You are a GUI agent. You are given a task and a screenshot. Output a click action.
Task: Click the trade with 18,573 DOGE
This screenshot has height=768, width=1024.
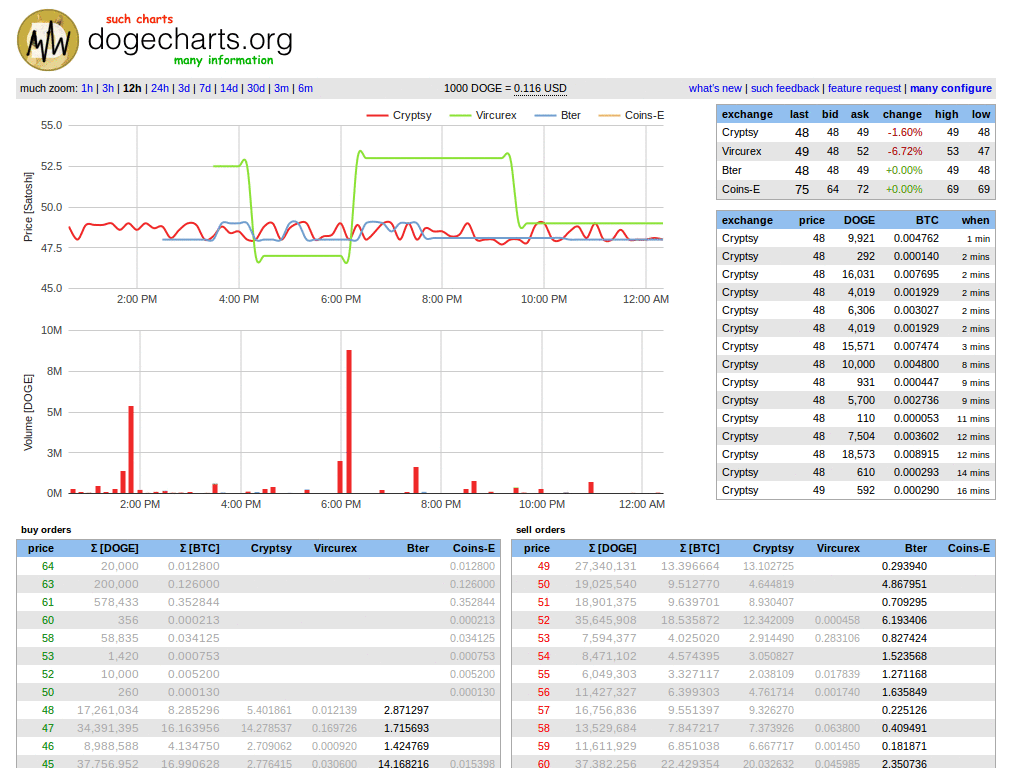pyautogui.click(x=856, y=455)
